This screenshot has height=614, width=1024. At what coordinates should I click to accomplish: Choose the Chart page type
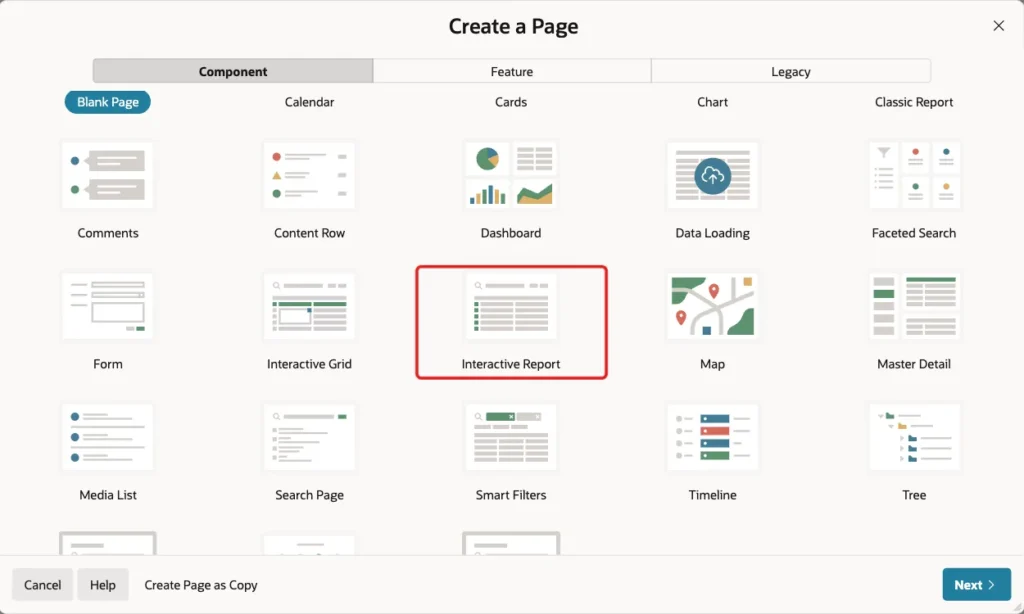point(712,102)
